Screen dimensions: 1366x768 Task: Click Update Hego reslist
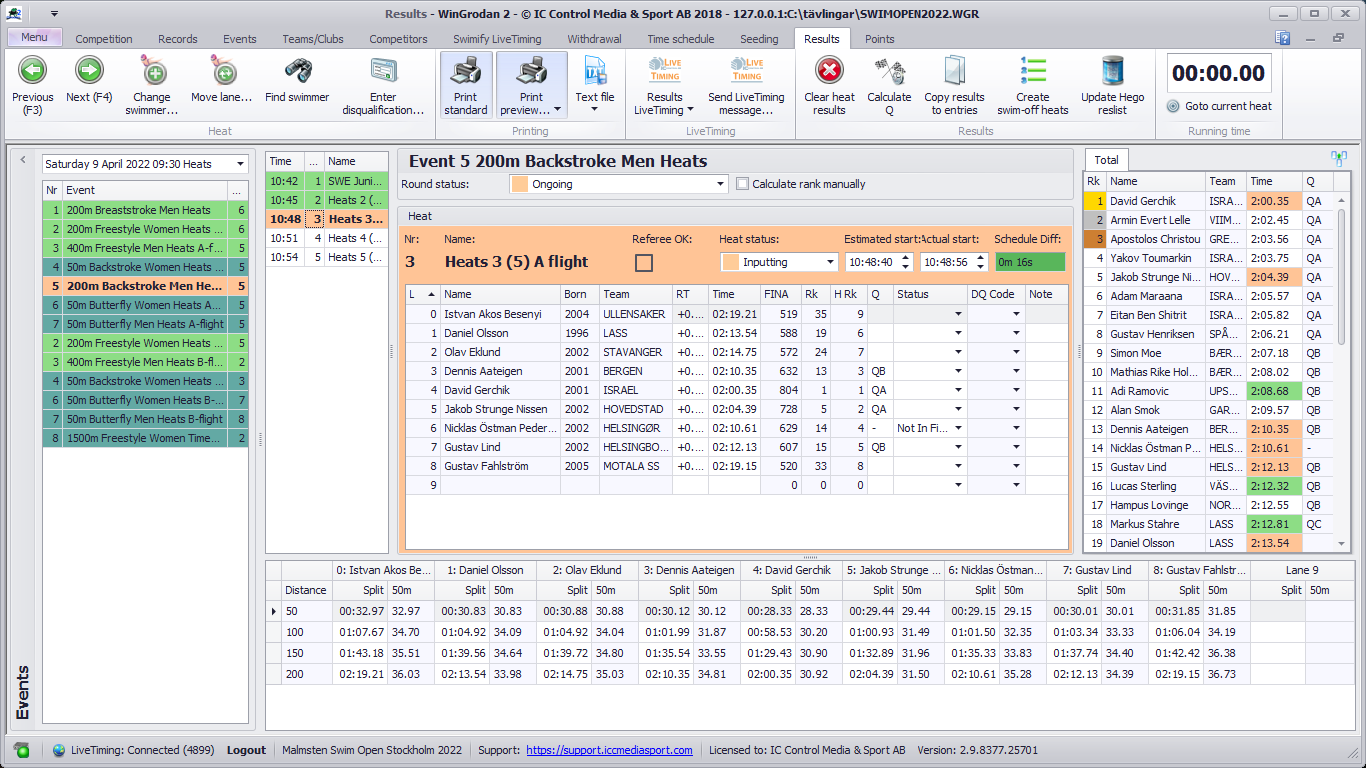tap(1112, 85)
